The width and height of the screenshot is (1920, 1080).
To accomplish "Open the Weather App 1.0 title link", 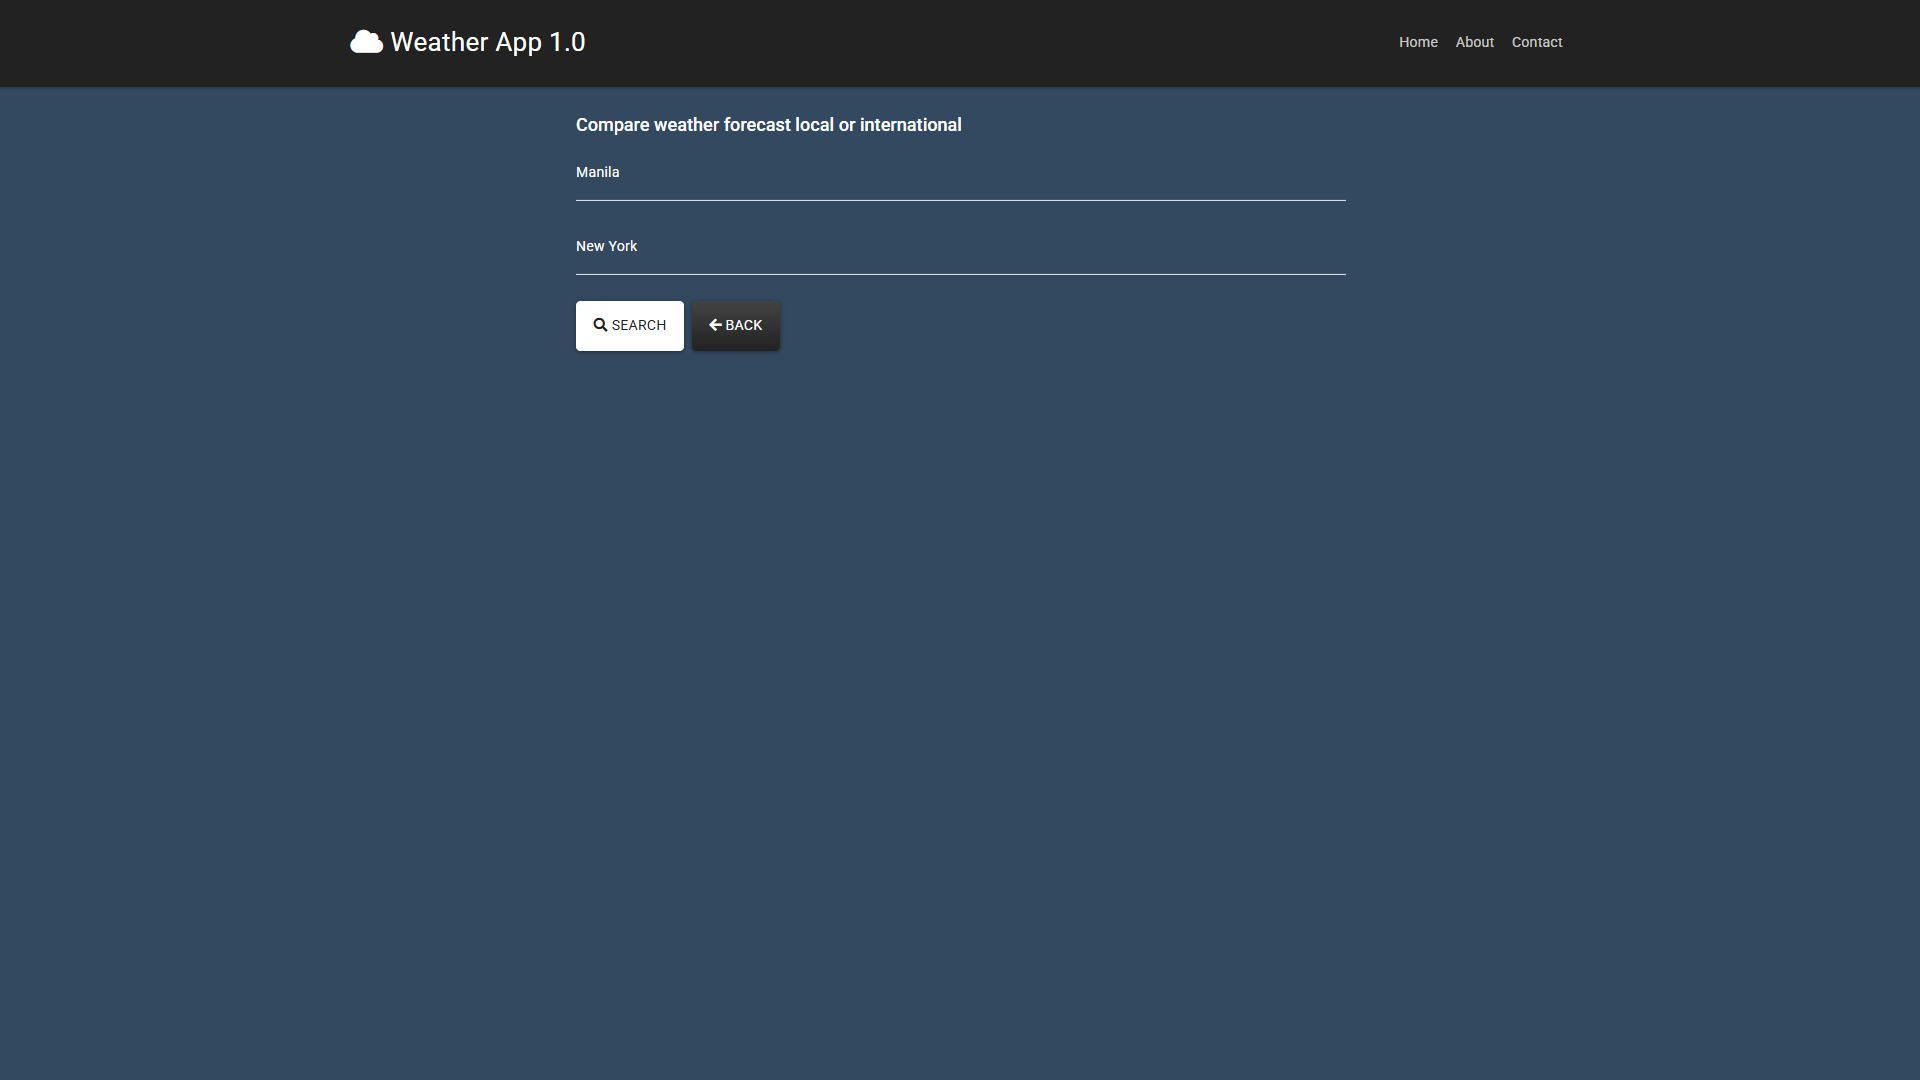I will tap(487, 42).
